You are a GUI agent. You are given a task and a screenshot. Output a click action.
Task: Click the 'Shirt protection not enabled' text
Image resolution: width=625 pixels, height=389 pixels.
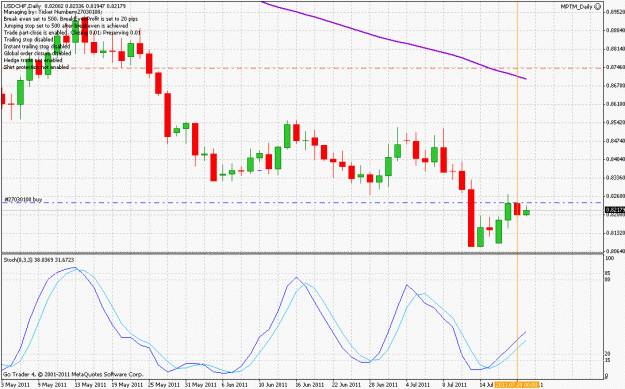pyautogui.click(x=36, y=67)
